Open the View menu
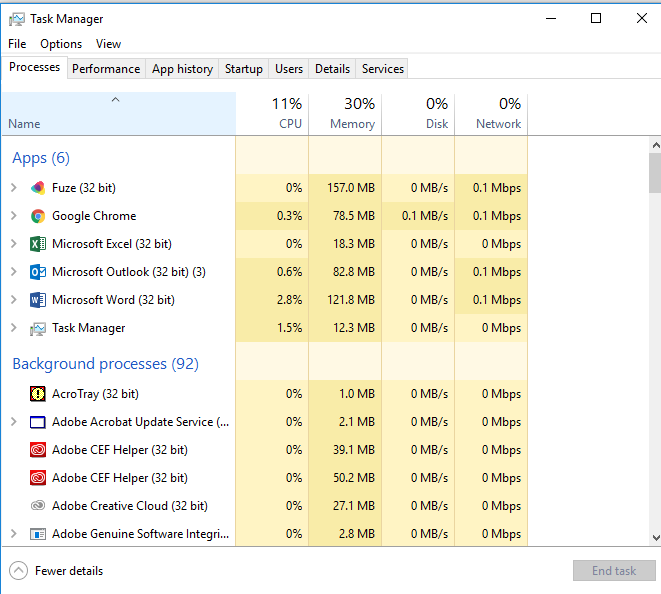Viewport: 661px width, 594px height. pyautogui.click(x=108, y=44)
